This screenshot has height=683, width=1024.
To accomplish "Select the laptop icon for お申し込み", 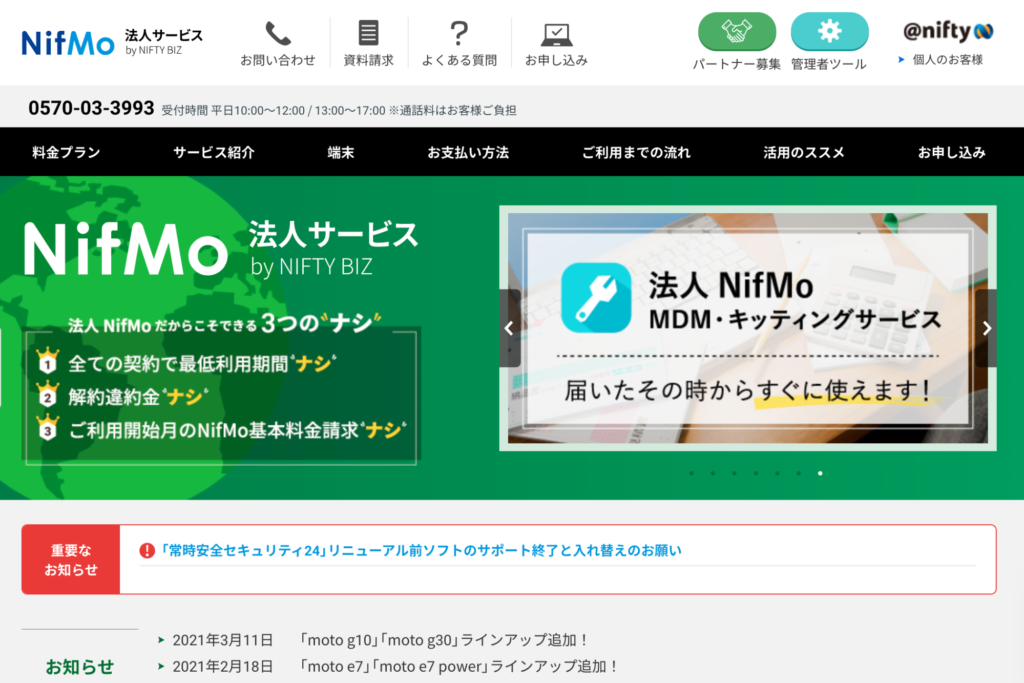I will coord(556,34).
